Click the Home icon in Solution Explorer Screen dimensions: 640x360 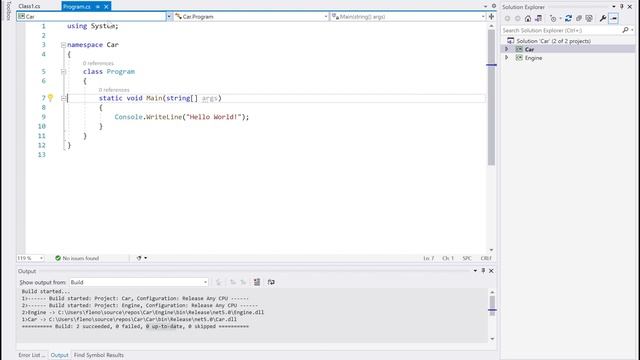(x=528, y=18)
